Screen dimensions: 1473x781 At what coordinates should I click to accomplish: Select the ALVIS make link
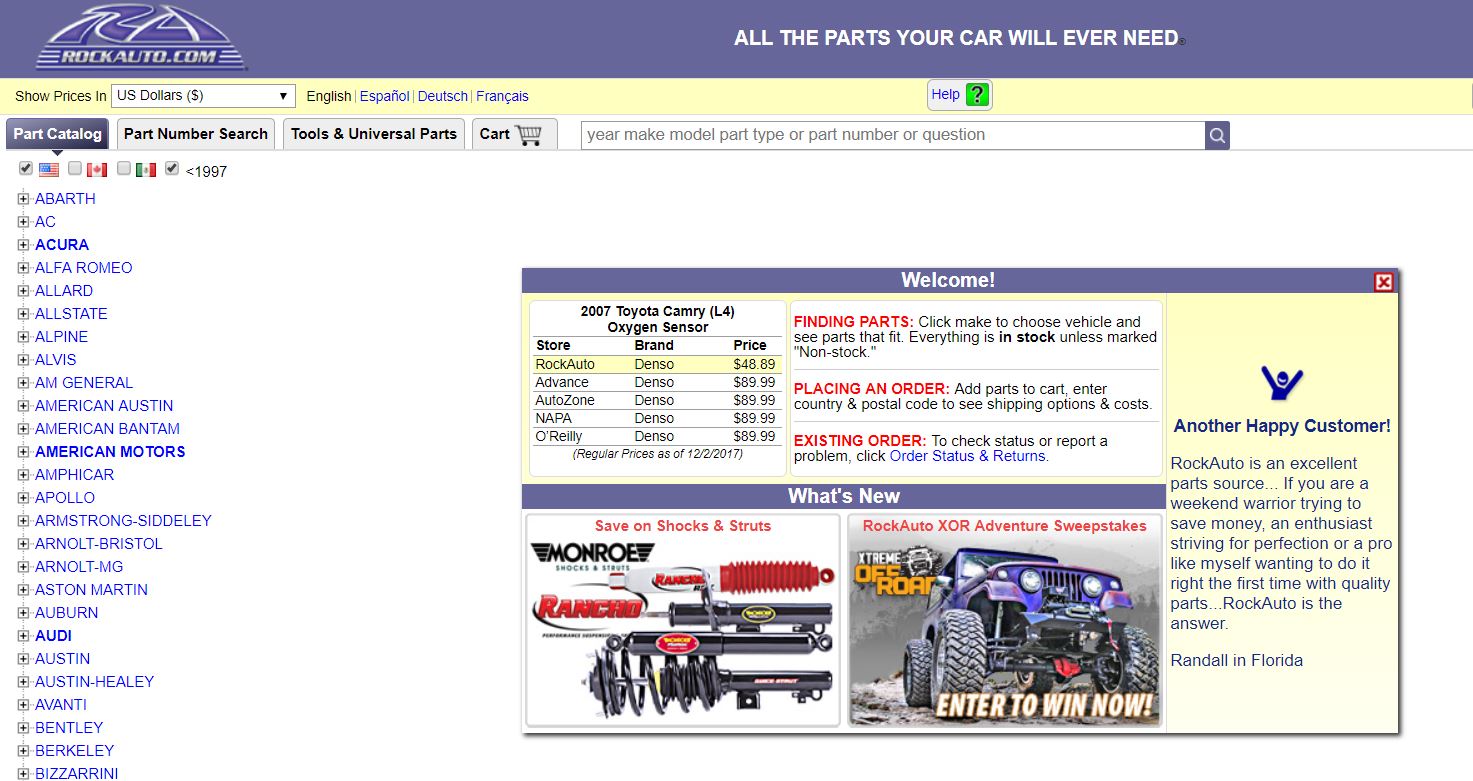55,360
